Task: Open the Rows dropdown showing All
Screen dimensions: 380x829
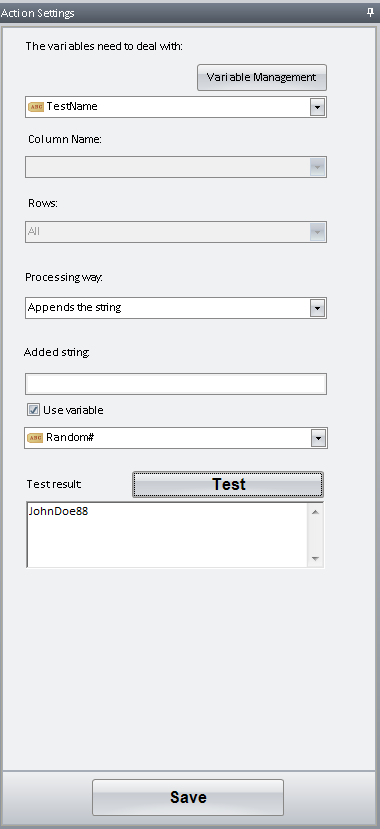Action: coord(175,232)
